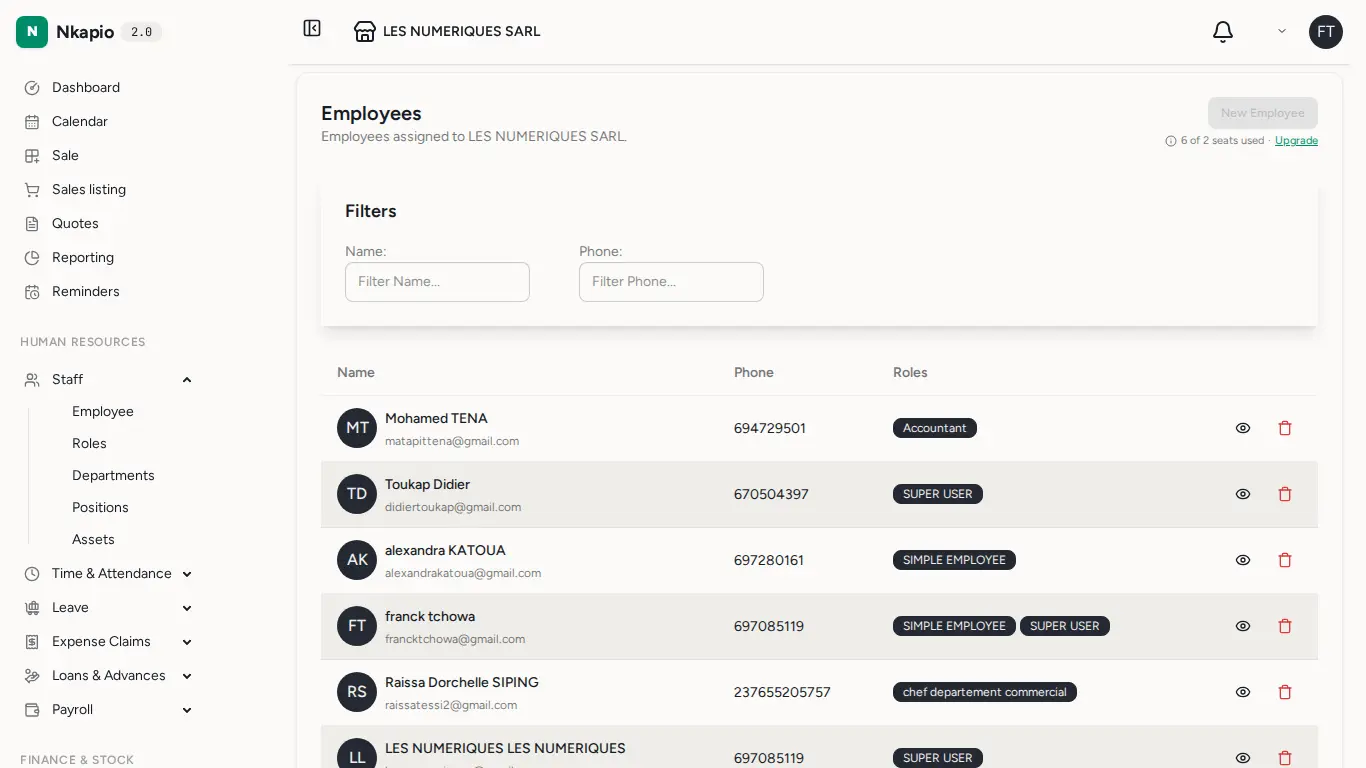The width and height of the screenshot is (1366, 768).
Task: Delete employee franck tchowa
Action: pos(1285,626)
